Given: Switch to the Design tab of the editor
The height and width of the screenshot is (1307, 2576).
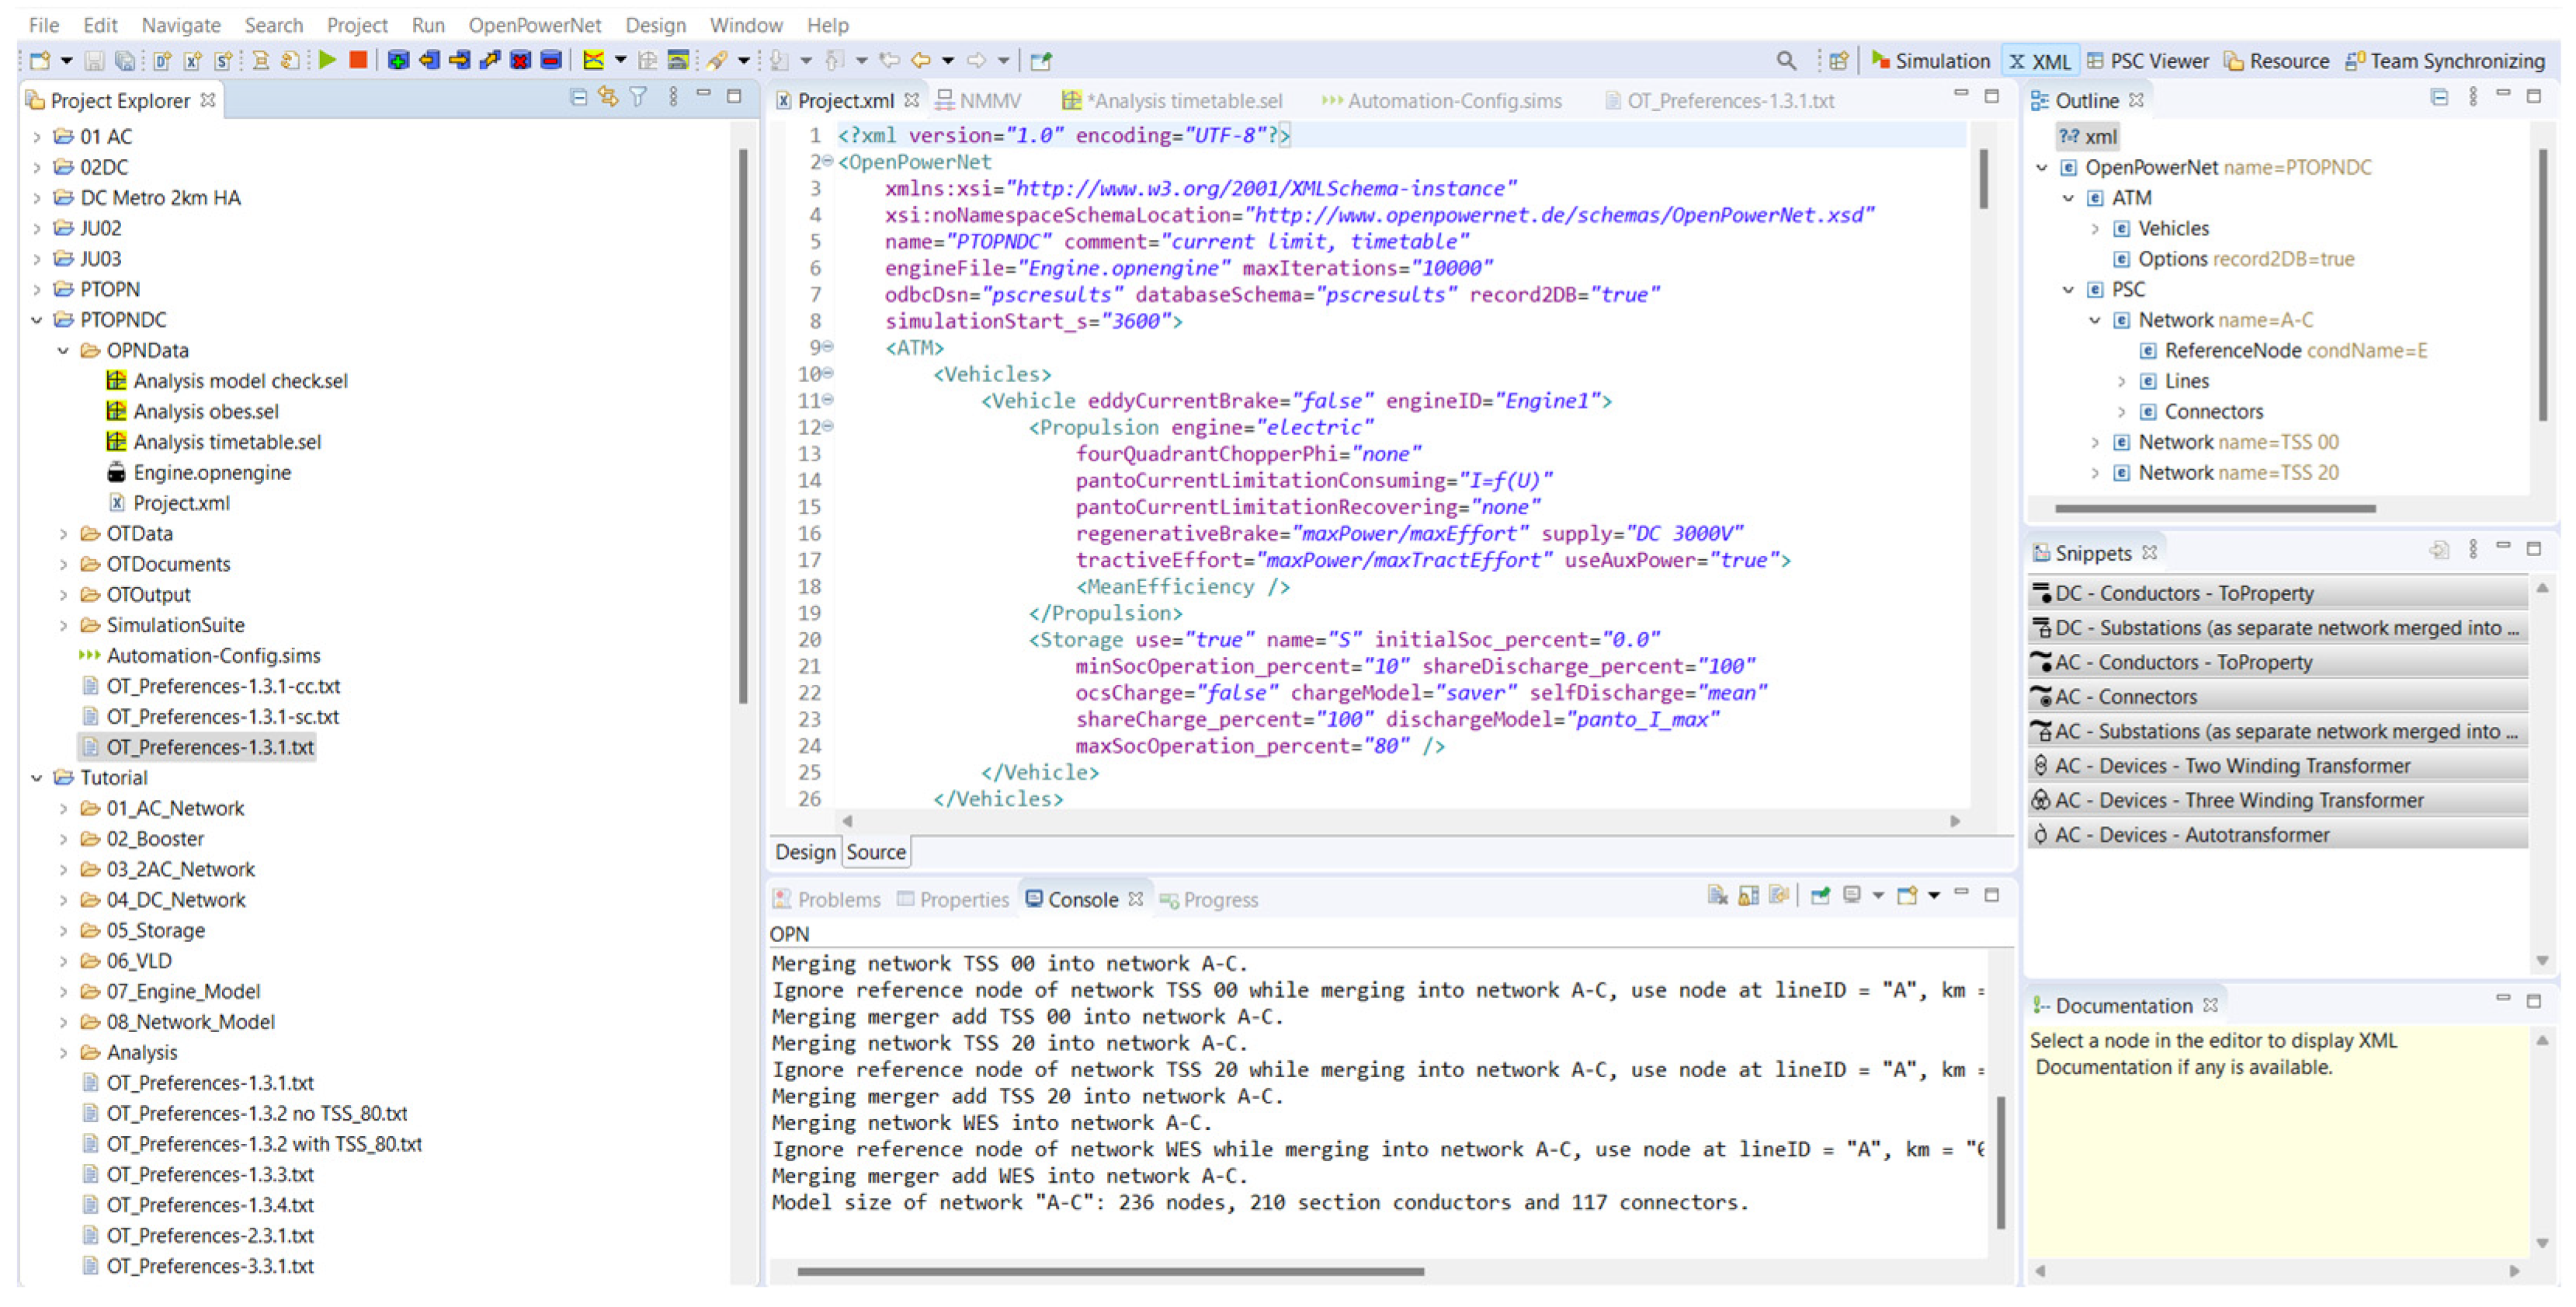Looking at the screenshot, I should 805,852.
